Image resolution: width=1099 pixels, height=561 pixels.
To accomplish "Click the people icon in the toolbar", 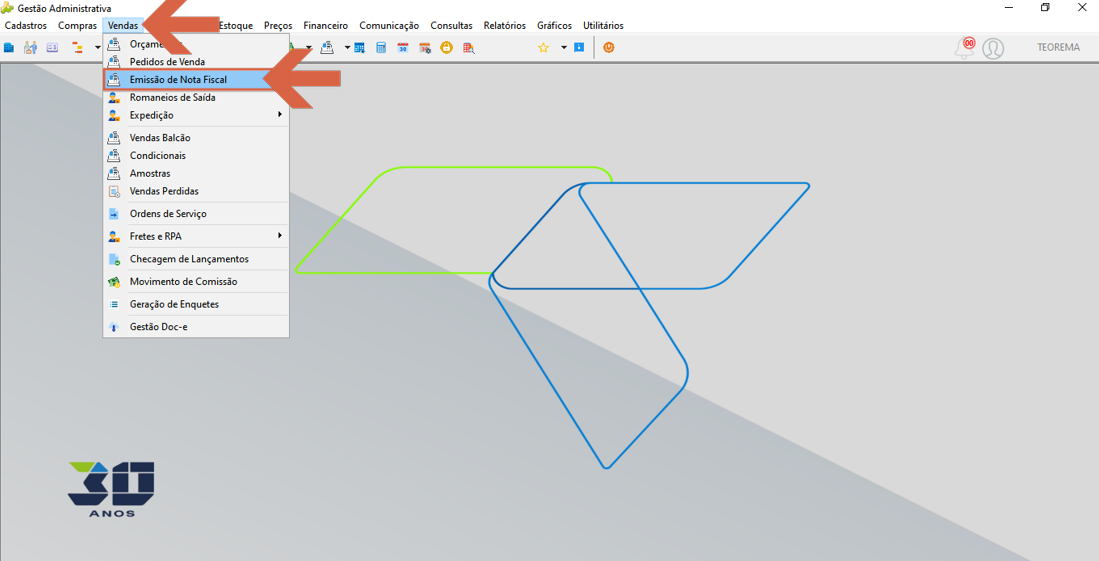I will click(x=30, y=48).
